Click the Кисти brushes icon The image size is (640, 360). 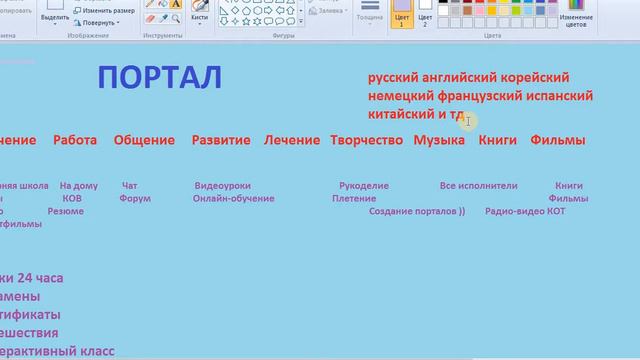click(x=200, y=6)
